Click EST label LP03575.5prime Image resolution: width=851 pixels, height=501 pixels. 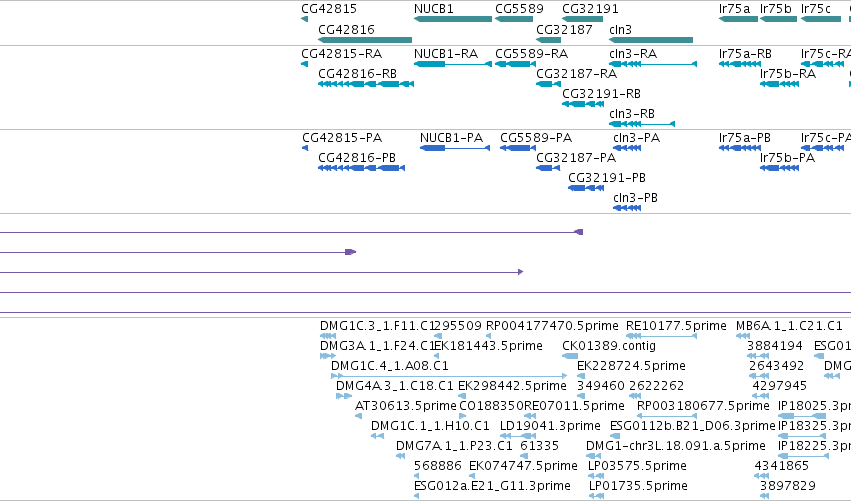tap(637, 466)
